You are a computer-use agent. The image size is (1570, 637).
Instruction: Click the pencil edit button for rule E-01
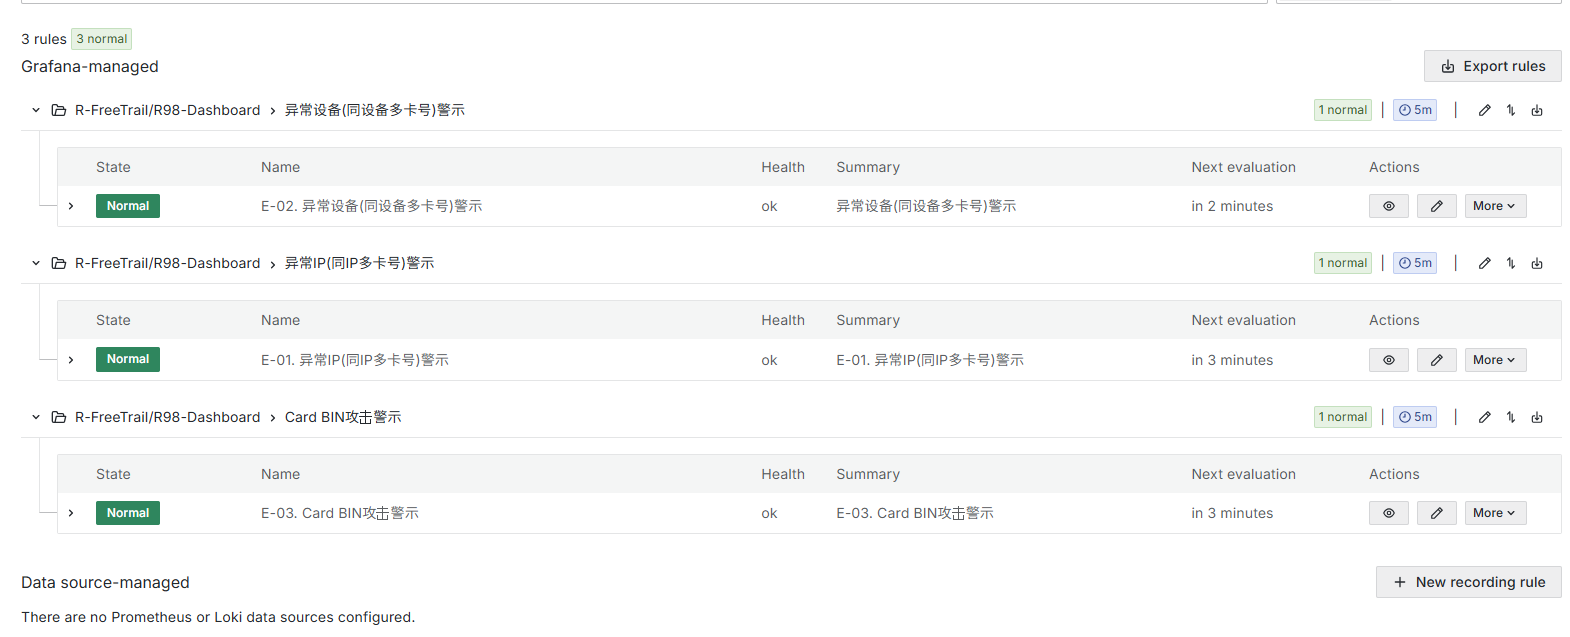pyautogui.click(x=1436, y=360)
